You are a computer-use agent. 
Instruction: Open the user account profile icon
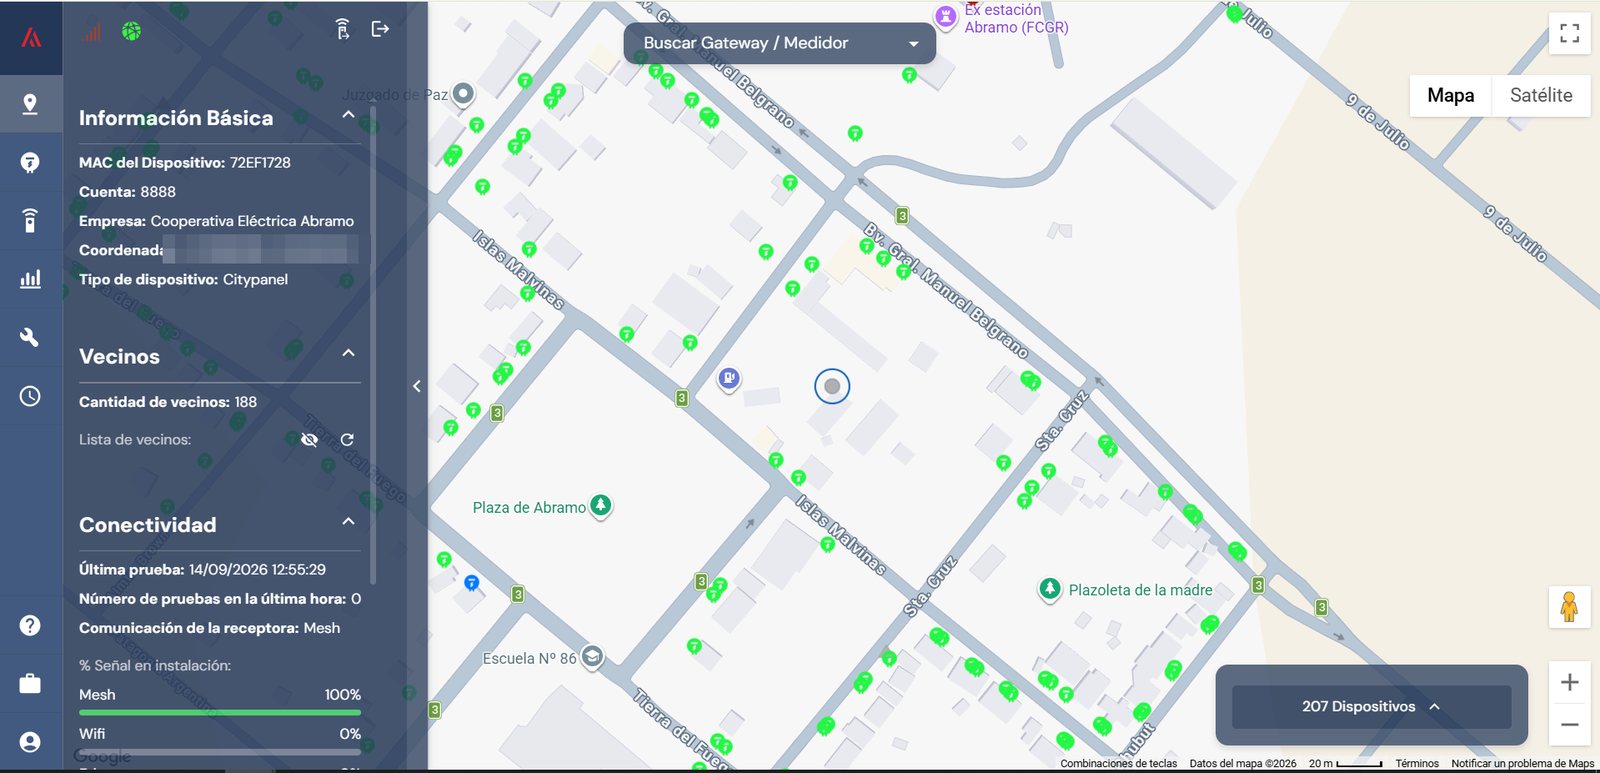coord(30,742)
